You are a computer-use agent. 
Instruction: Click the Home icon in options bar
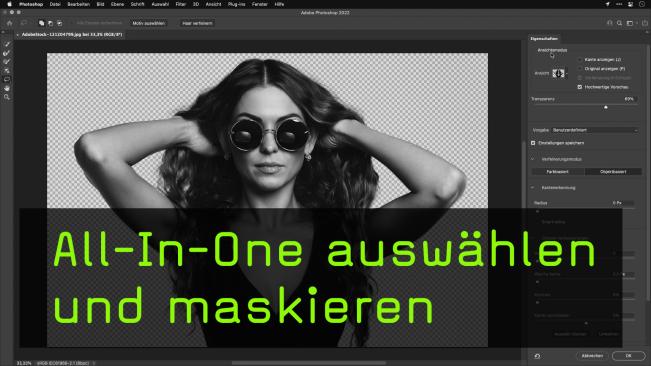[x=10, y=23]
